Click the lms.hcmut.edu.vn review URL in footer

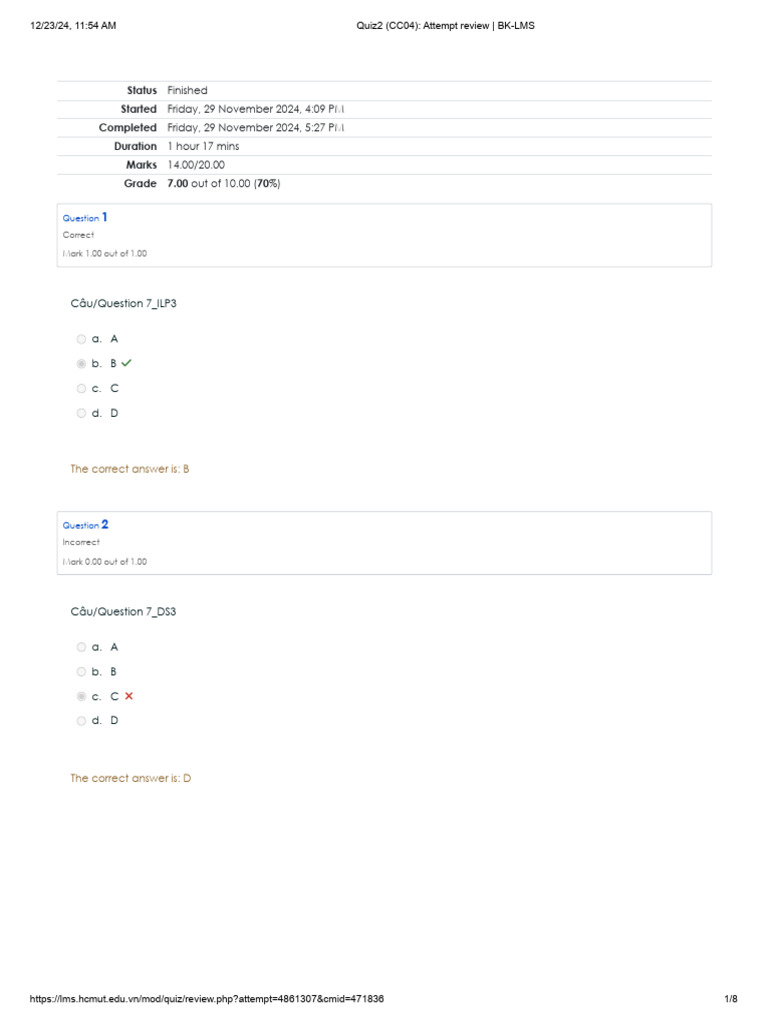(207, 999)
